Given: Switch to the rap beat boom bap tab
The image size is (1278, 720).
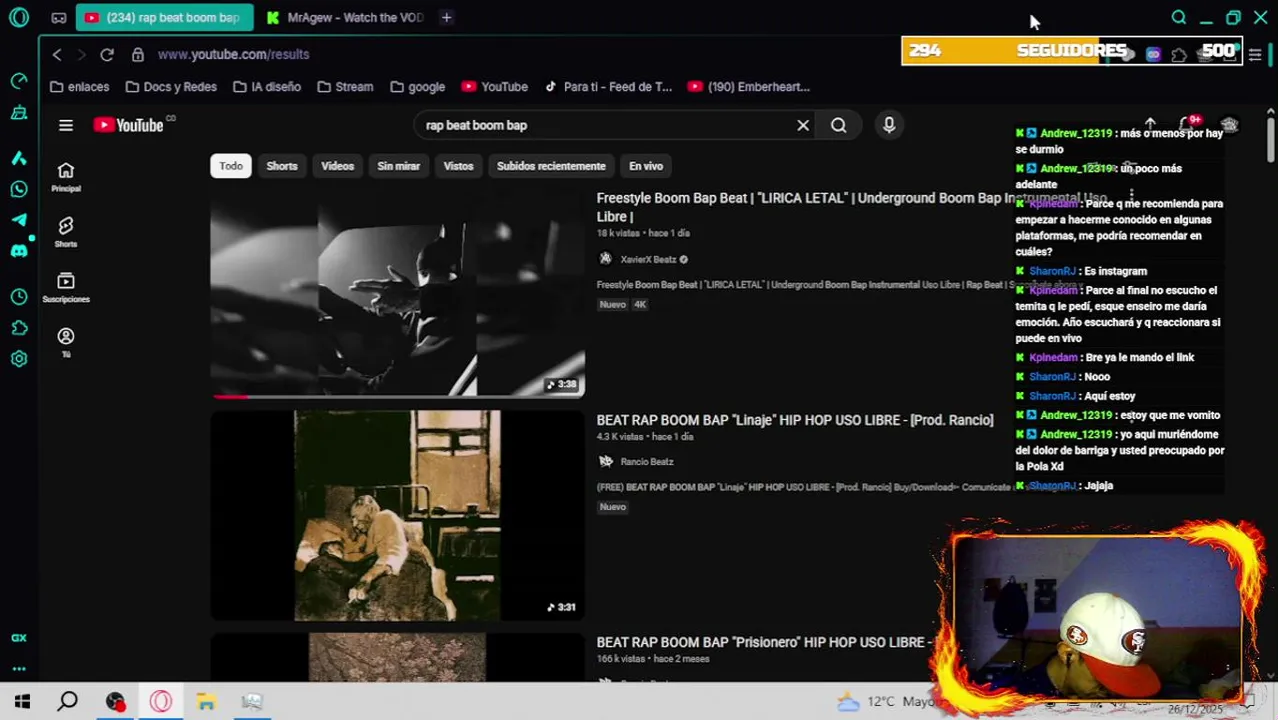Looking at the screenshot, I should pyautogui.click(x=163, y=17).
